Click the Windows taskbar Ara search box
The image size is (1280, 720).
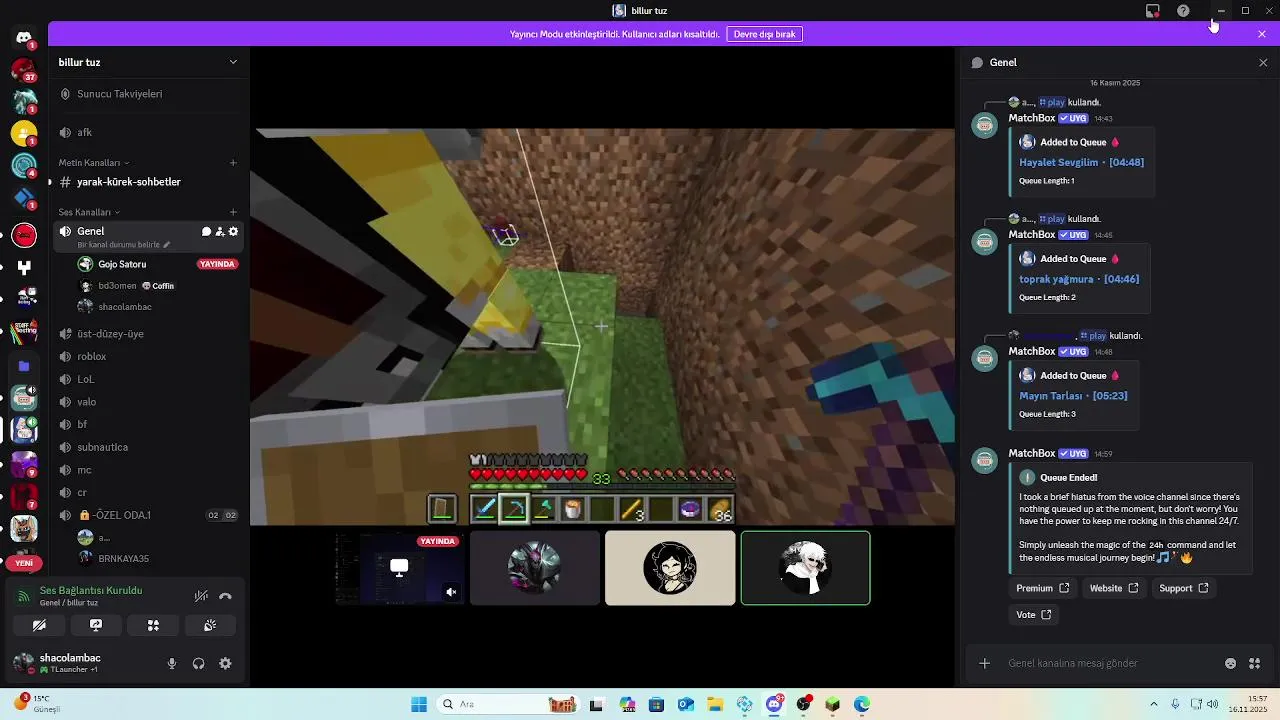coord(507,704)
